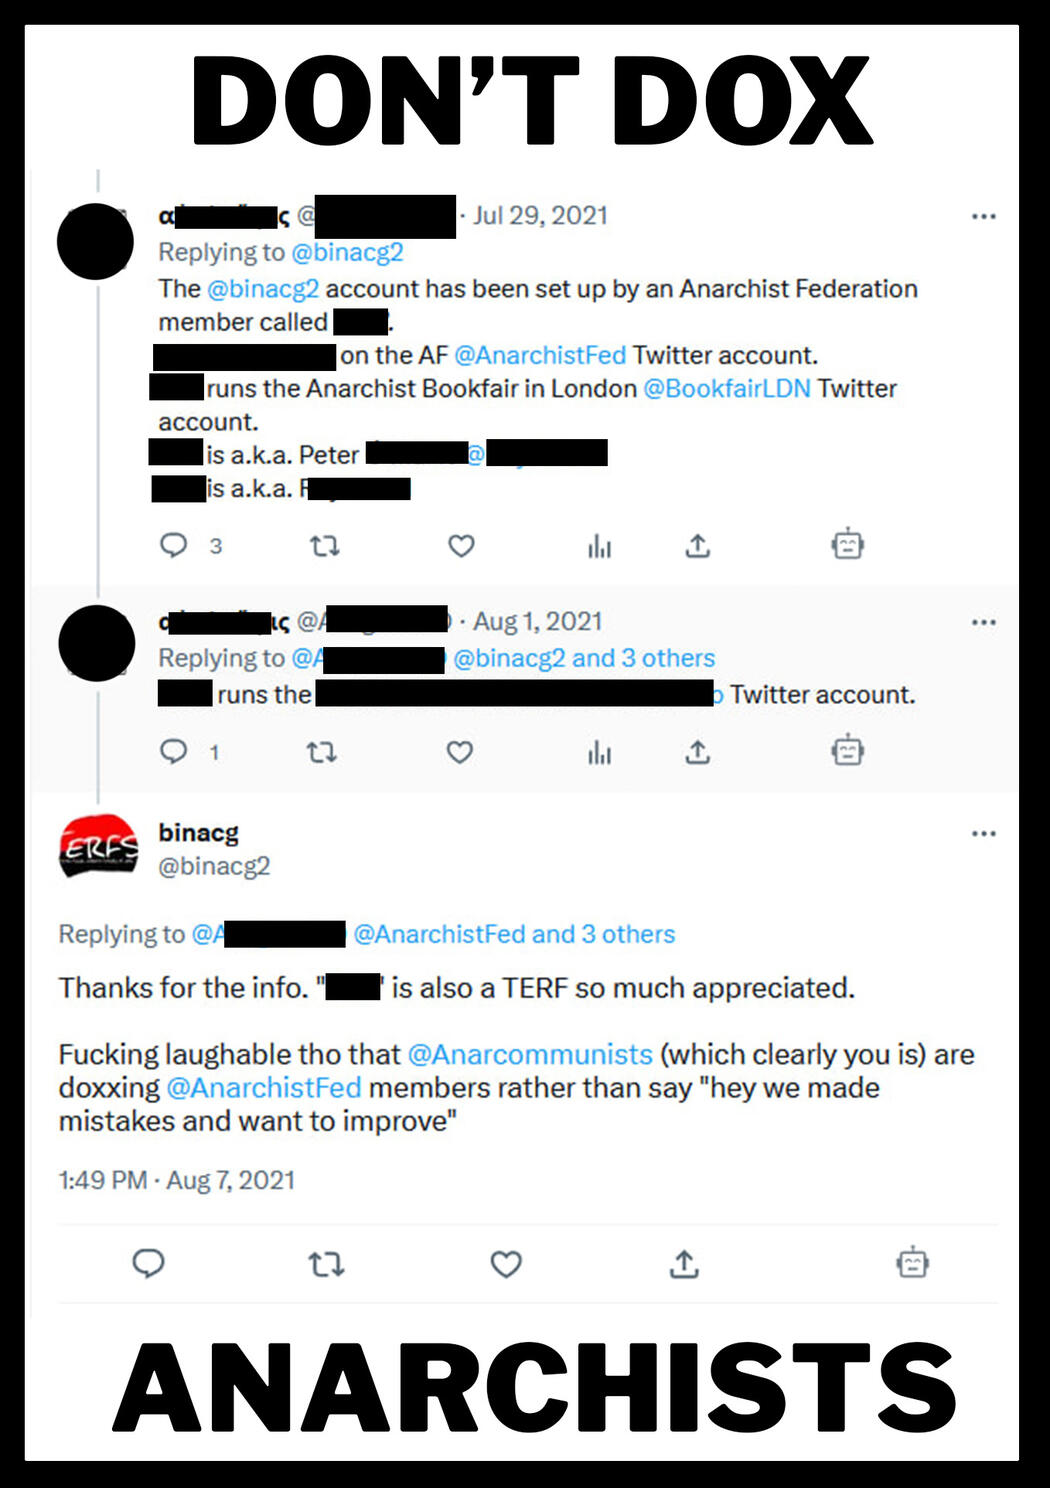View analytics for the Aug 1, 2021 tweet
The image size is (1050, 1488).
coord(599,752)
